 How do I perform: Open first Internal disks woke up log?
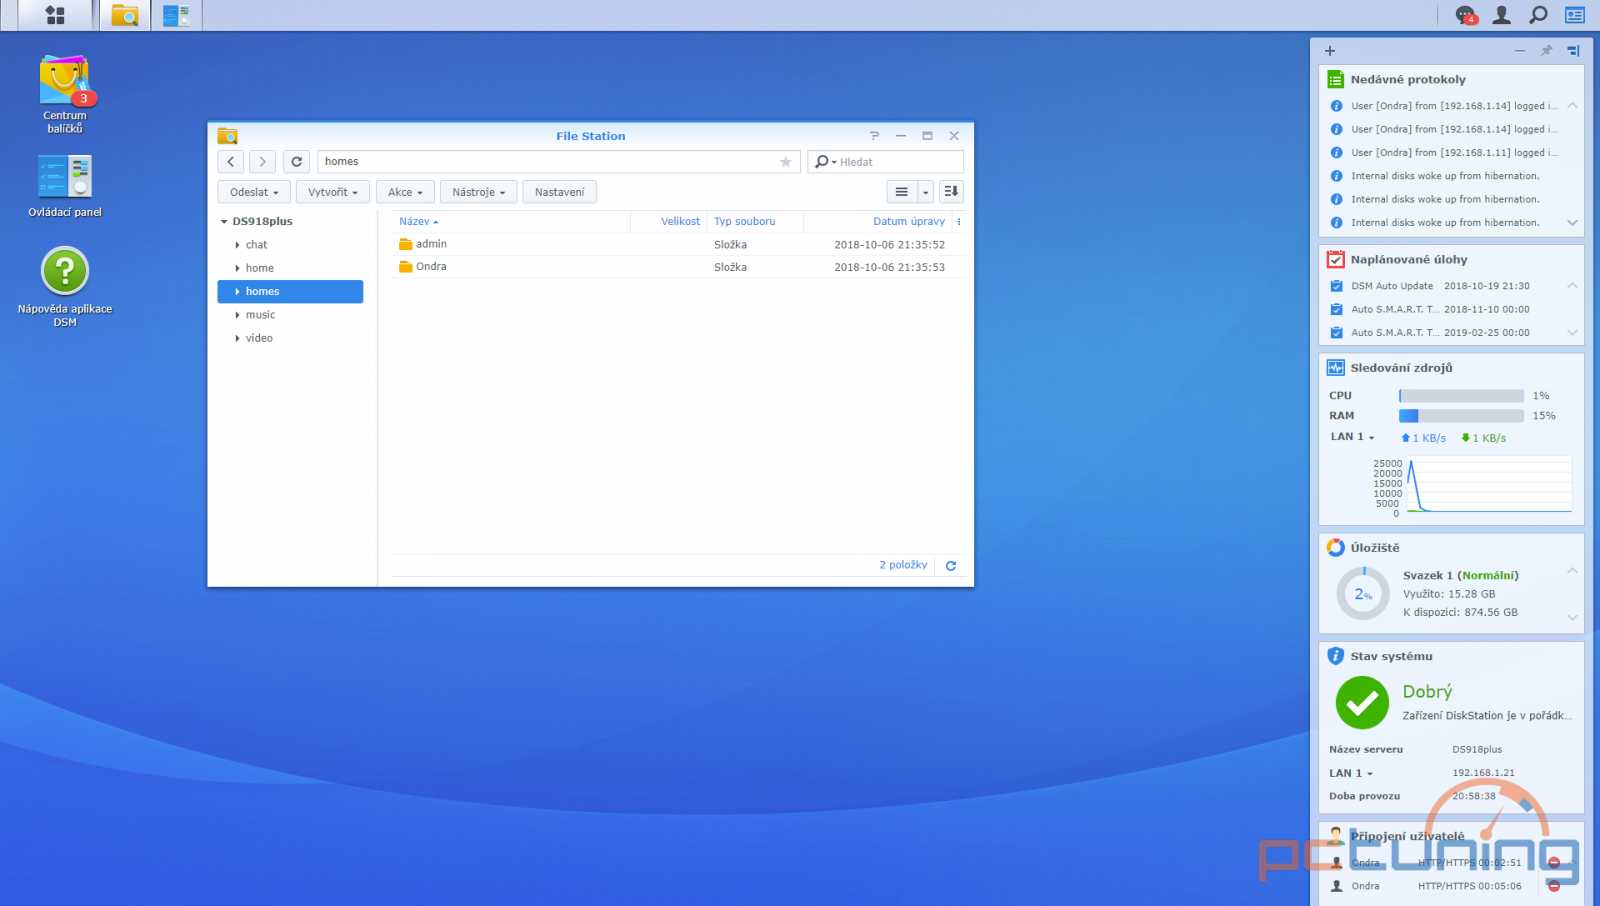coord(1446,176)
